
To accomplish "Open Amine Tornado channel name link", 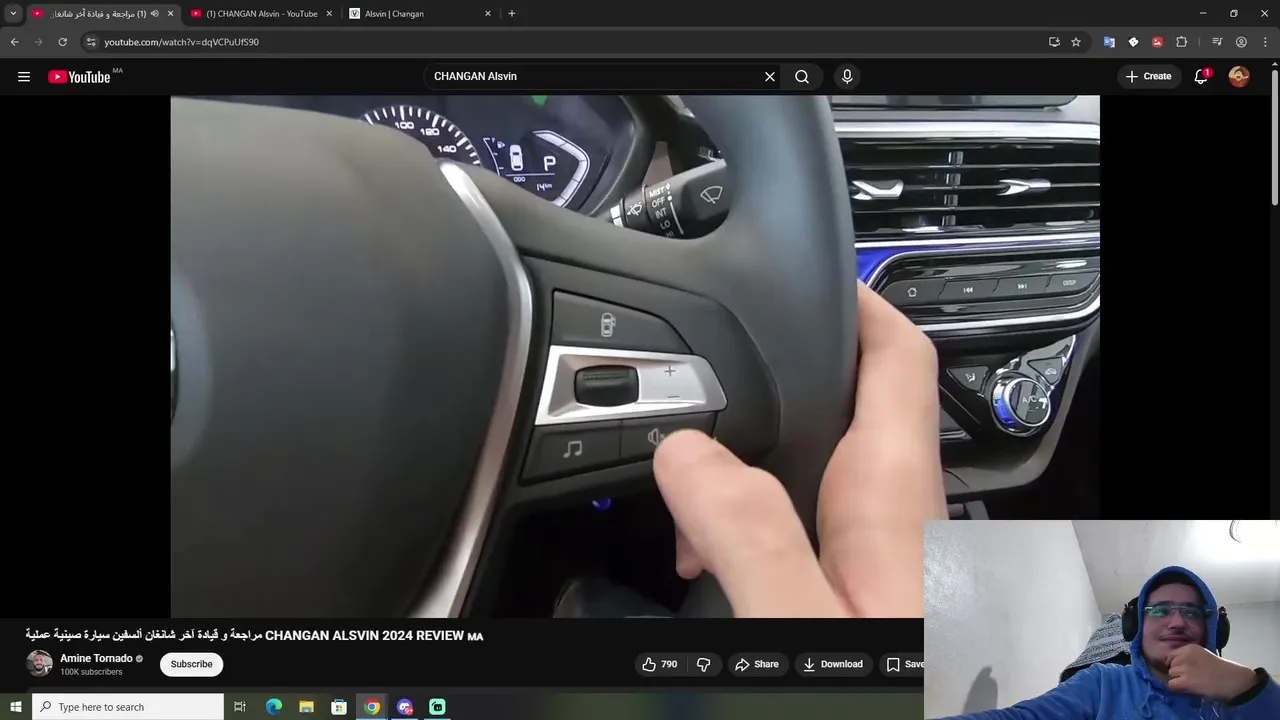I will (96, 658).
